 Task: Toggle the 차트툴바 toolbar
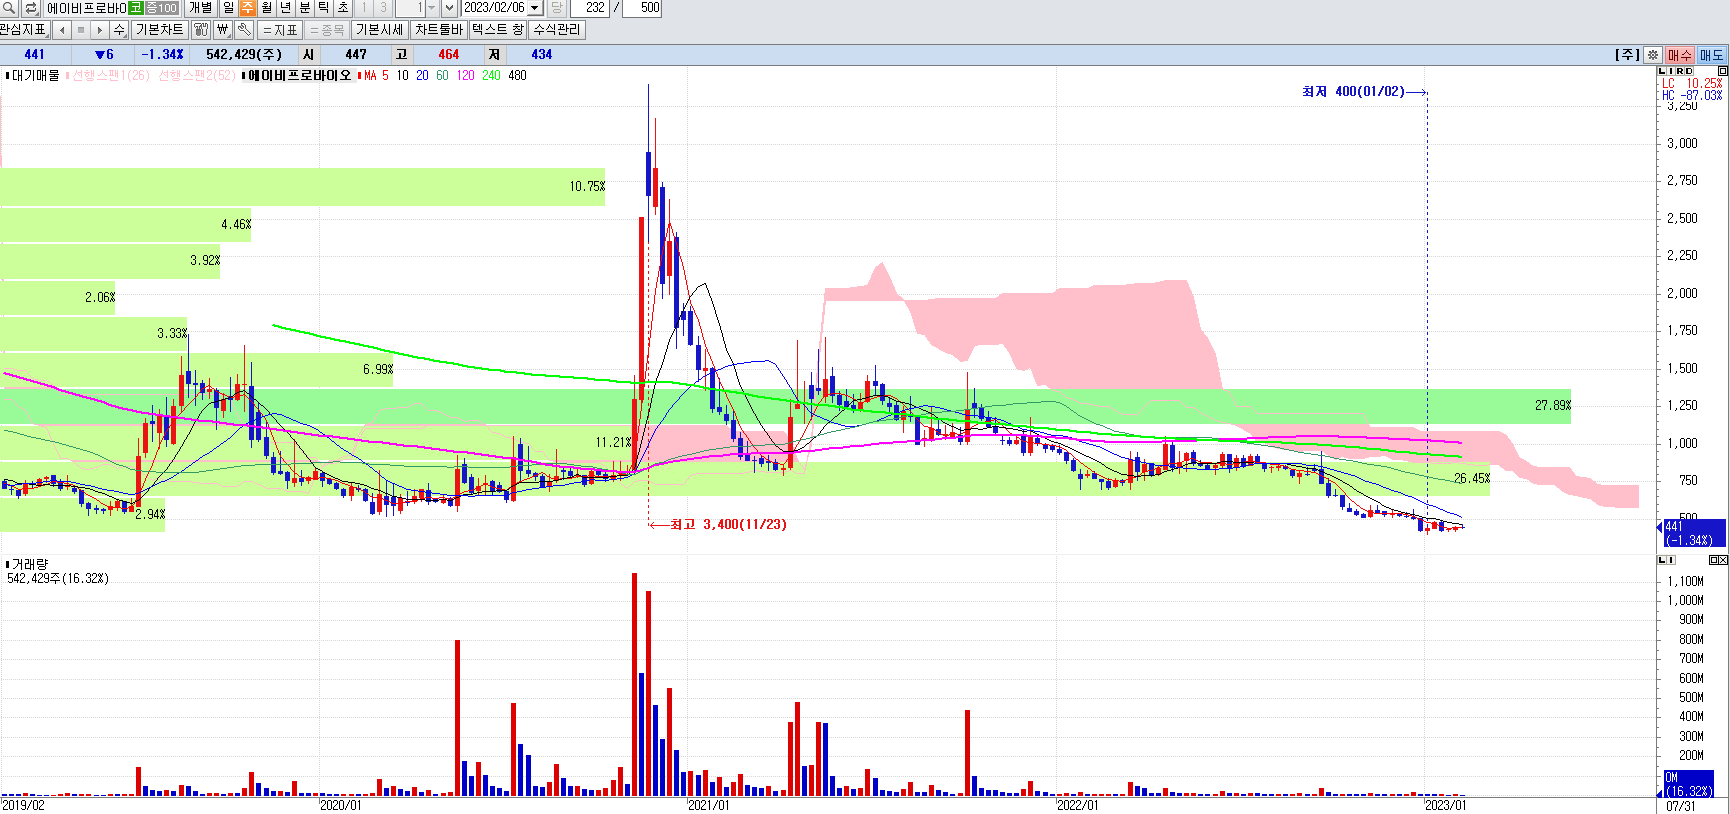438,30
